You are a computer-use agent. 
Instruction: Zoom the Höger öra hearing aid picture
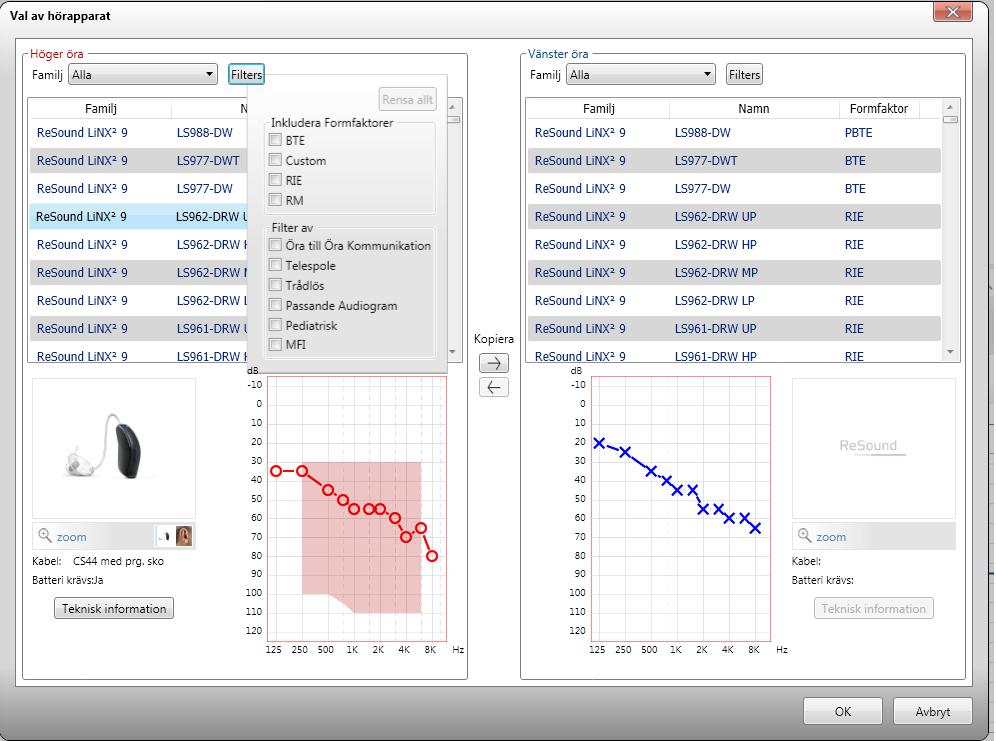(x=63, y=537)
